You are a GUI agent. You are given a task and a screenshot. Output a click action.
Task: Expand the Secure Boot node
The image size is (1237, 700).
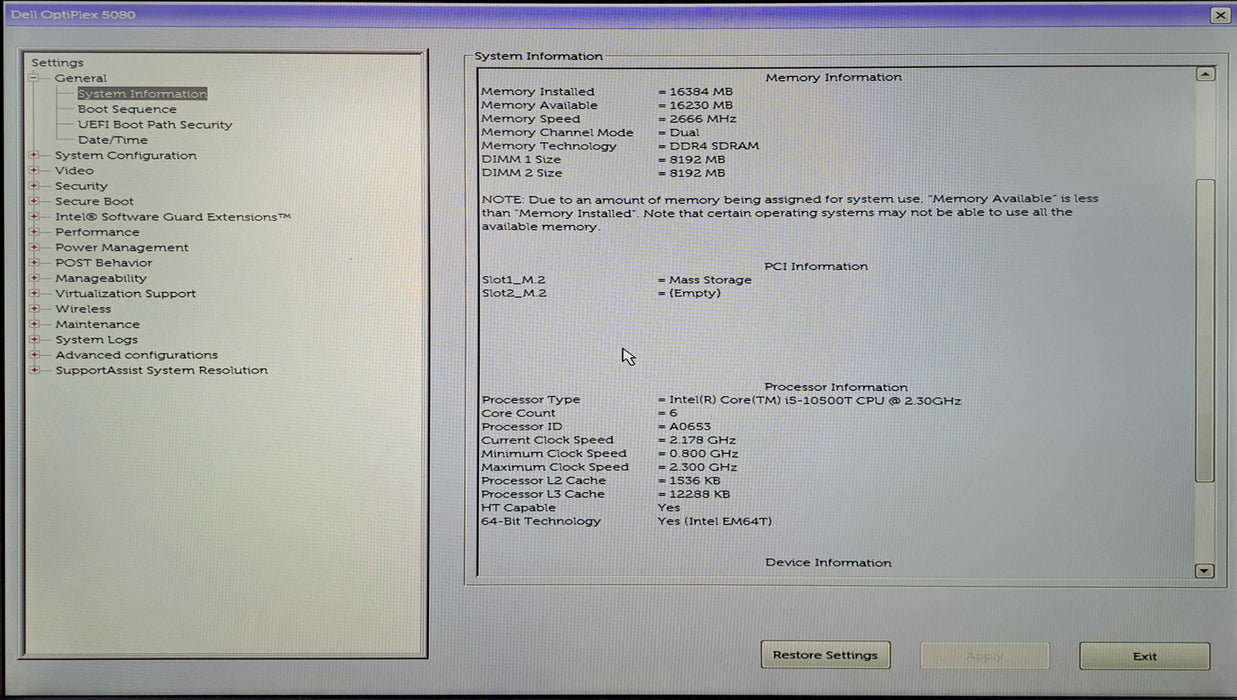click(34, 201)
